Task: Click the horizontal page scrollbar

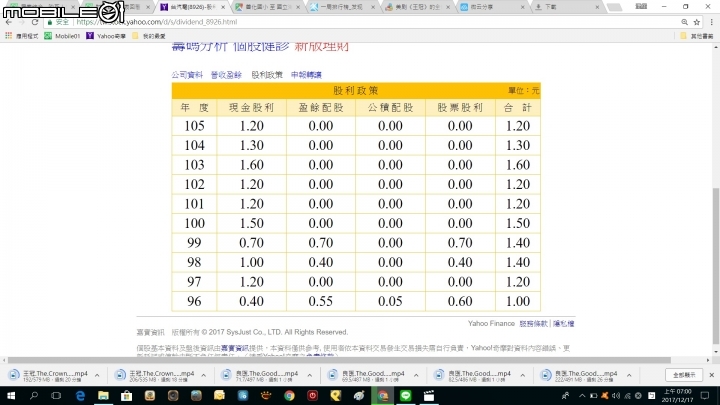Action: 339,360
